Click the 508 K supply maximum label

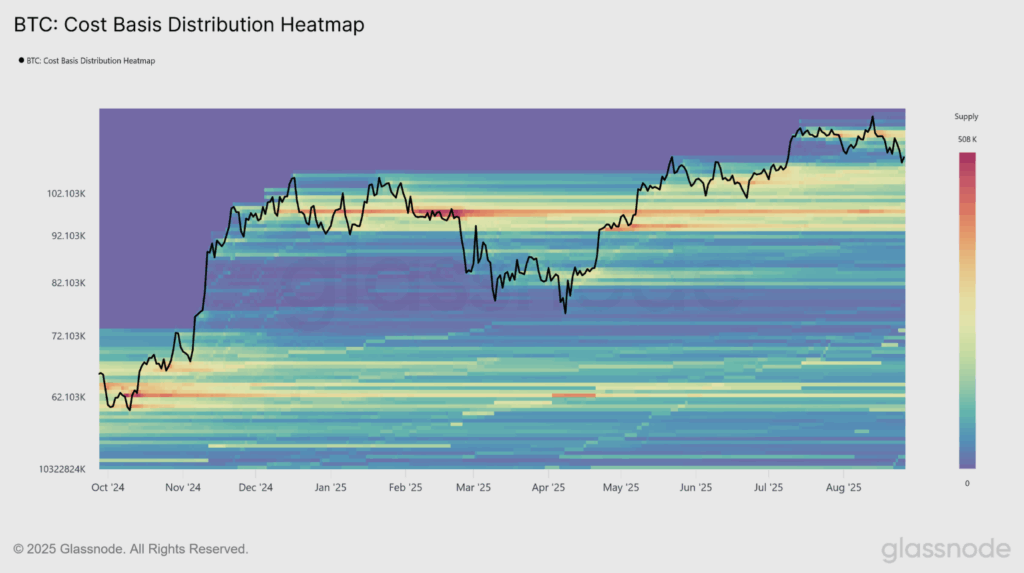point(967,139)
